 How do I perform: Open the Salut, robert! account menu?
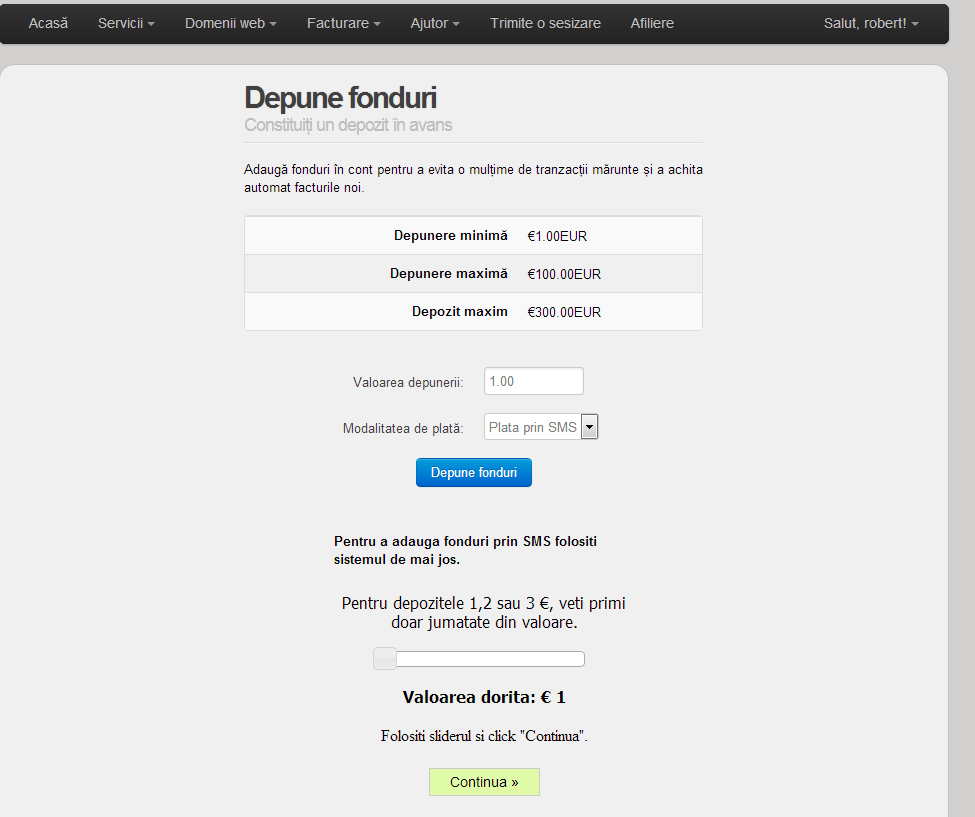pos(870,23)
